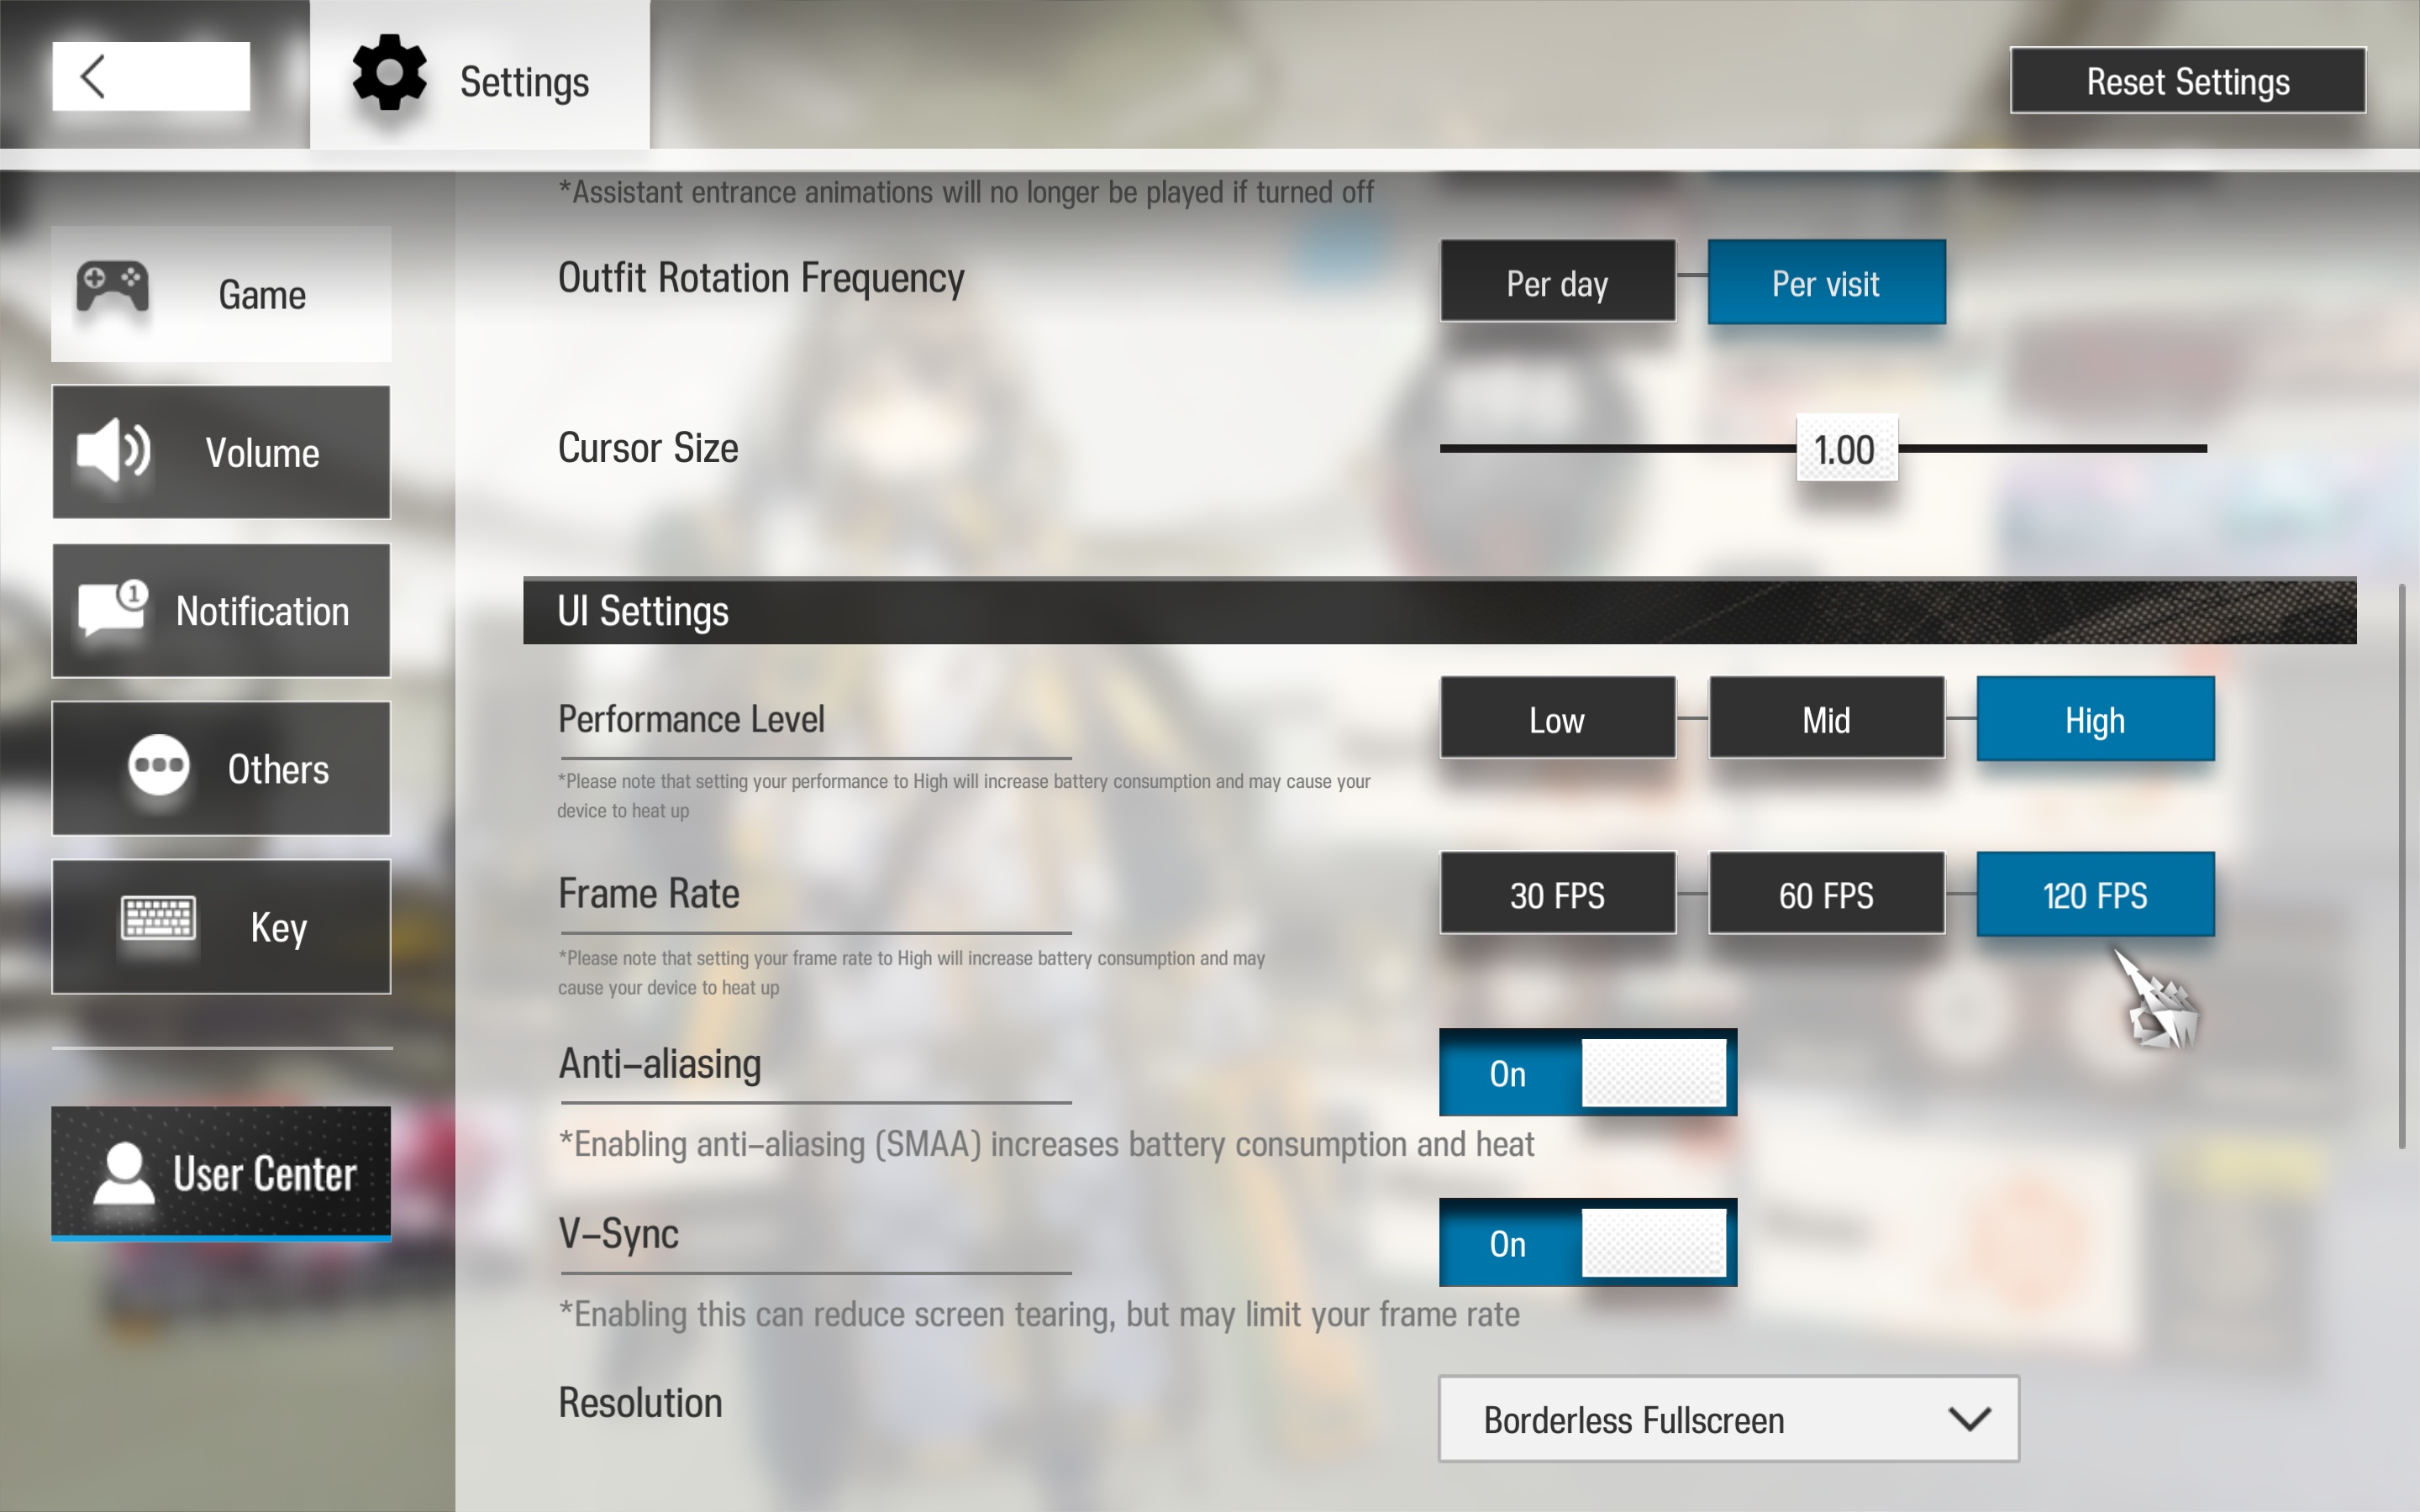Click the Outfit Rotation Frequency label
This screenshot has height=1512, width=2420.
pyautogui.click(x=761, y=278)
